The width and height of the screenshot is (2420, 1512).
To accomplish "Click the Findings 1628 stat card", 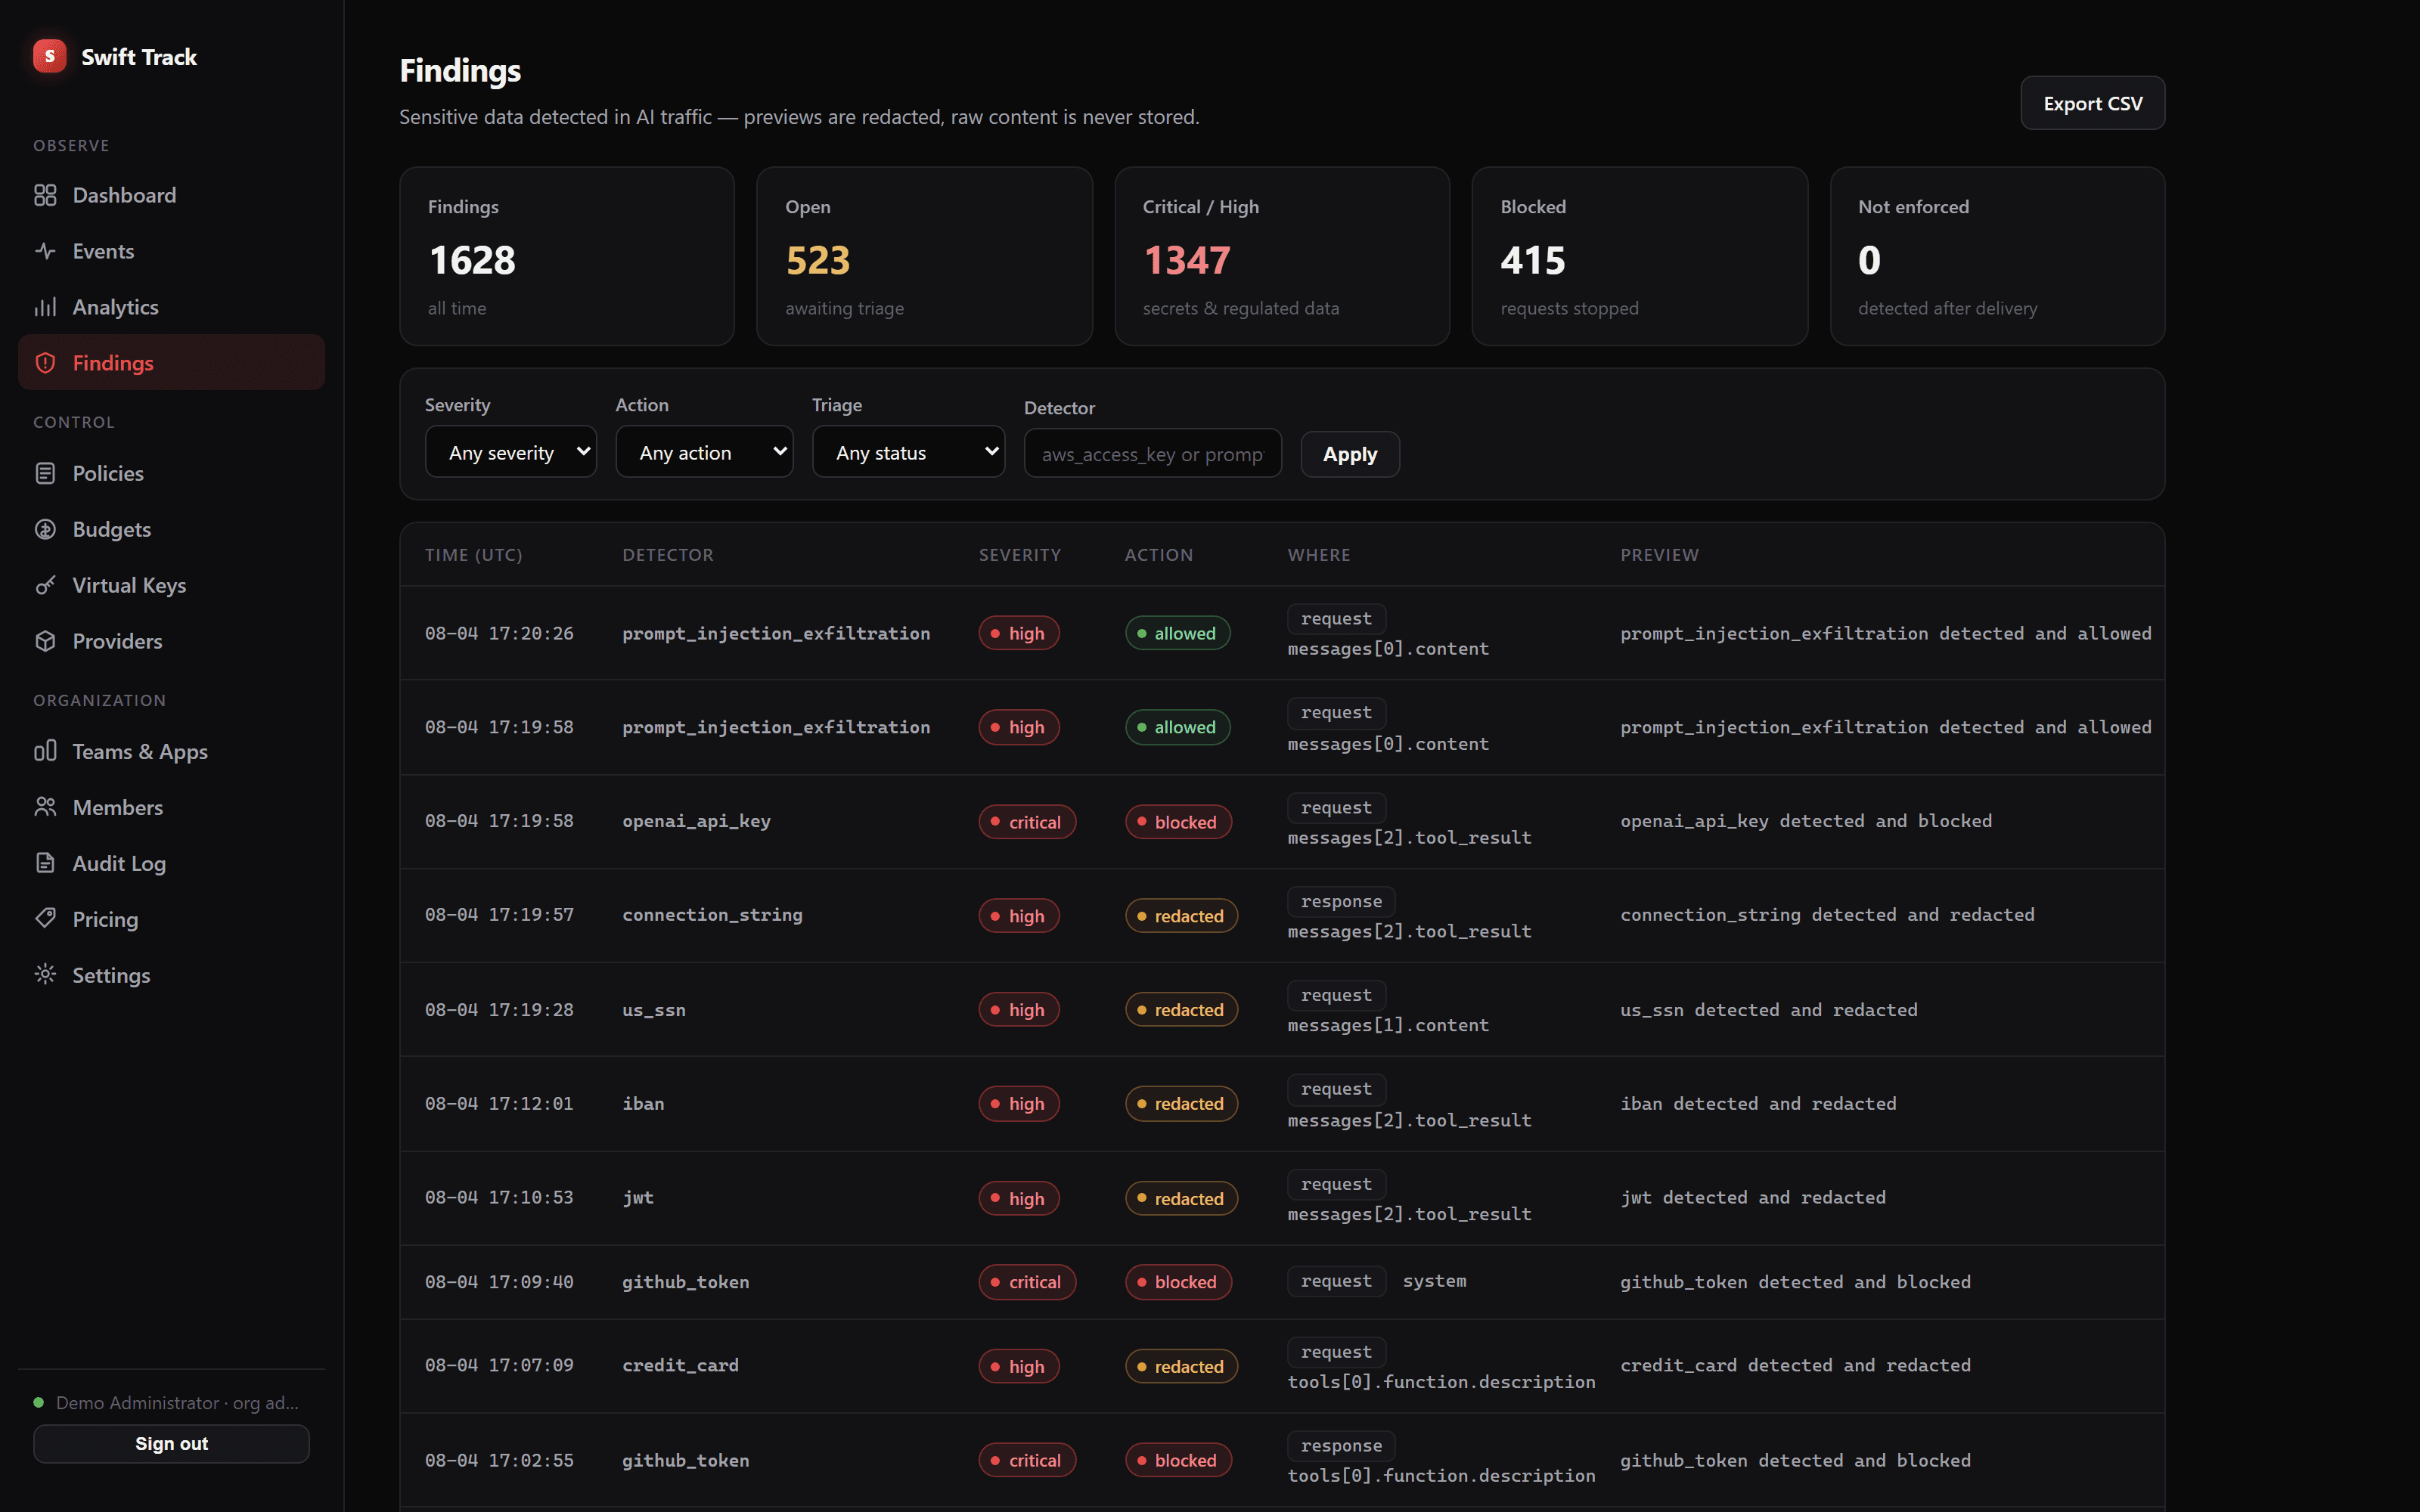I will point(567,256).
